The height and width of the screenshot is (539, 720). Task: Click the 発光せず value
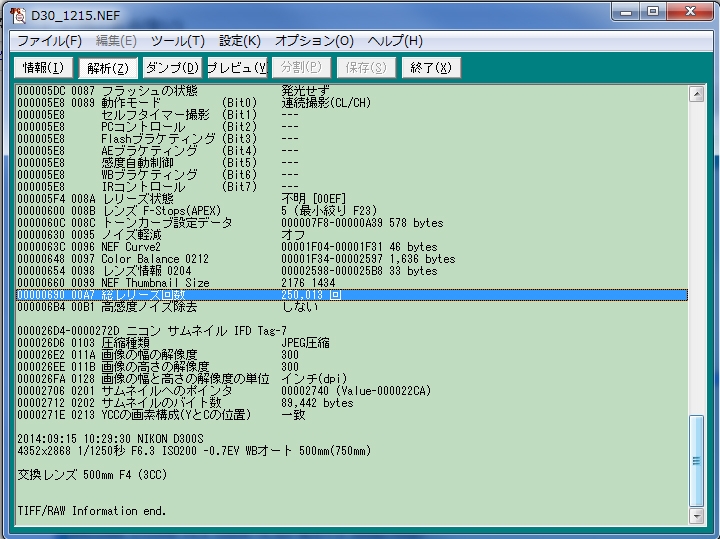tap(305, 90)
